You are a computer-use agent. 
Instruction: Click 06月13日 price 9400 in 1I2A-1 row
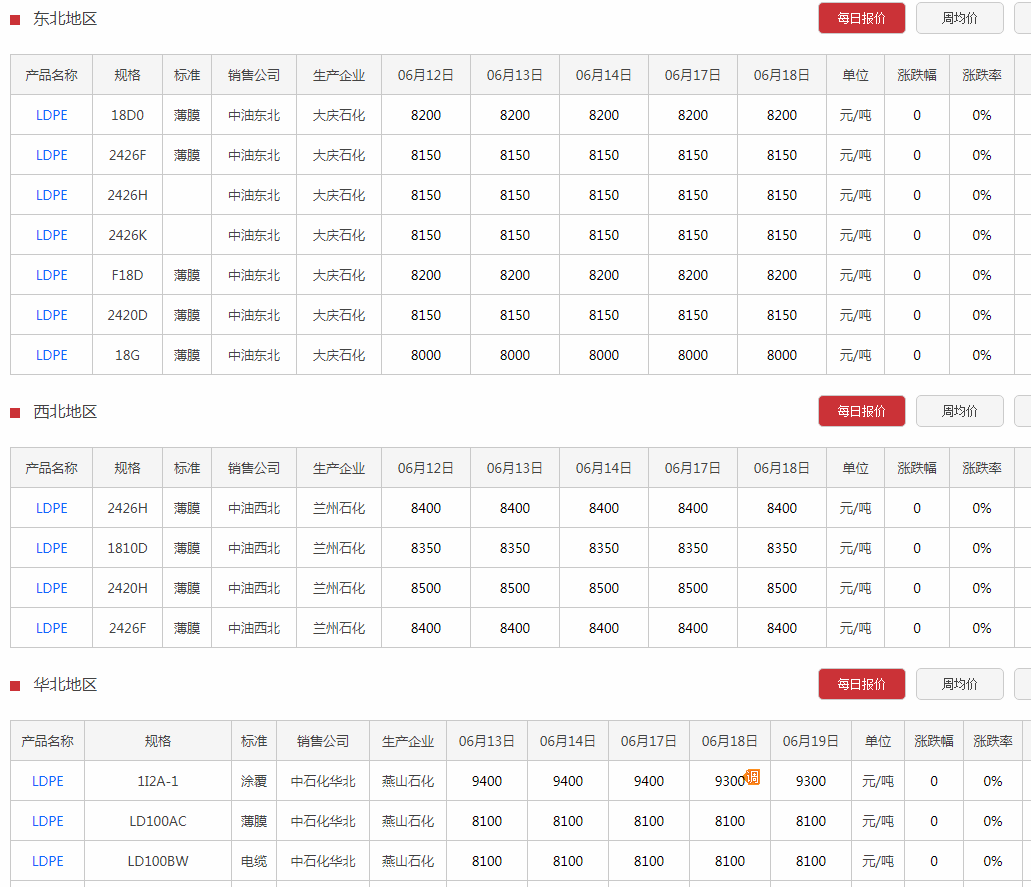487,781
